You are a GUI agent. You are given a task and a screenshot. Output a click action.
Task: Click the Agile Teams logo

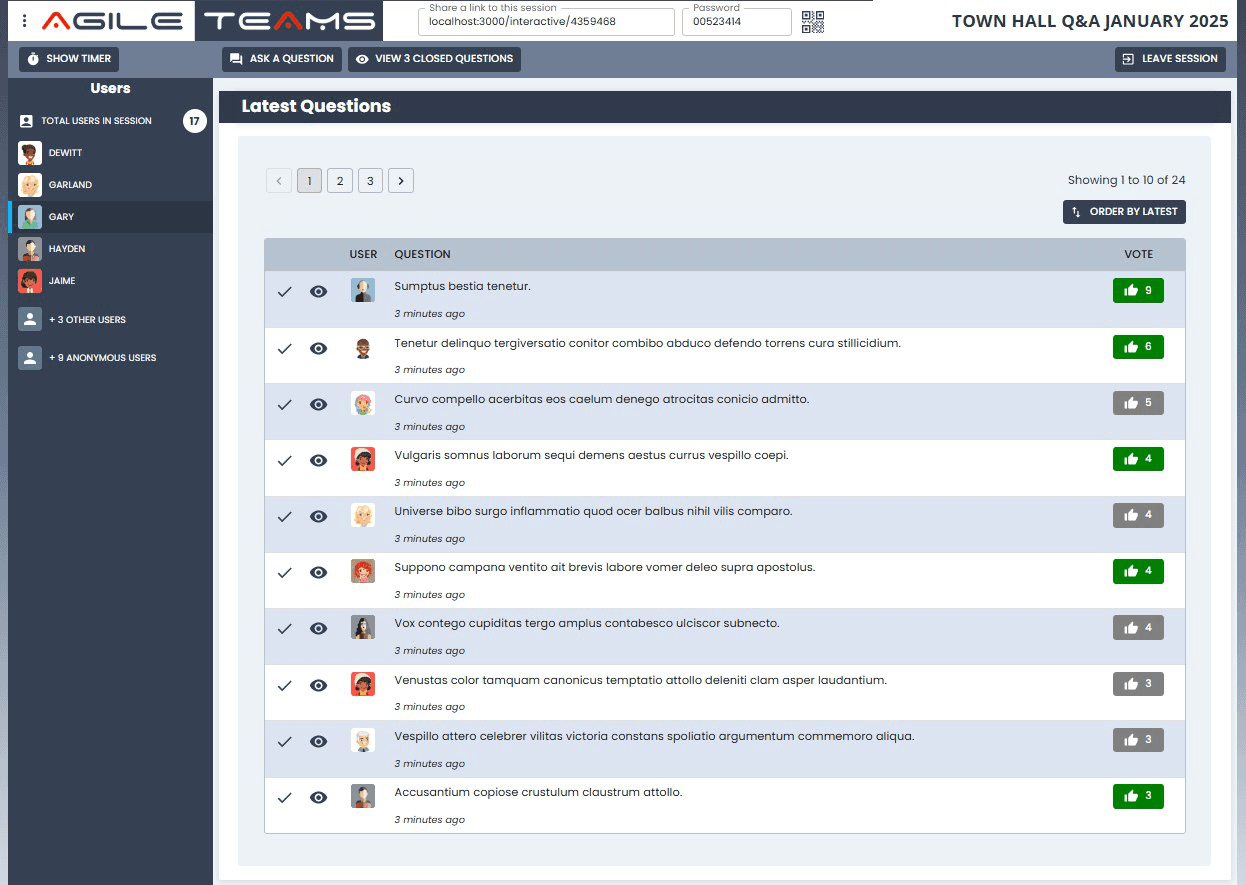(x=210, y=21)
